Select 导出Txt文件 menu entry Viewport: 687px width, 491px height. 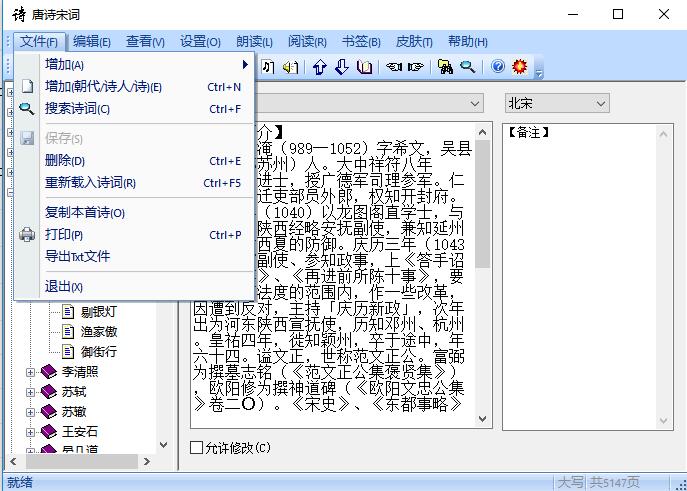77,257
